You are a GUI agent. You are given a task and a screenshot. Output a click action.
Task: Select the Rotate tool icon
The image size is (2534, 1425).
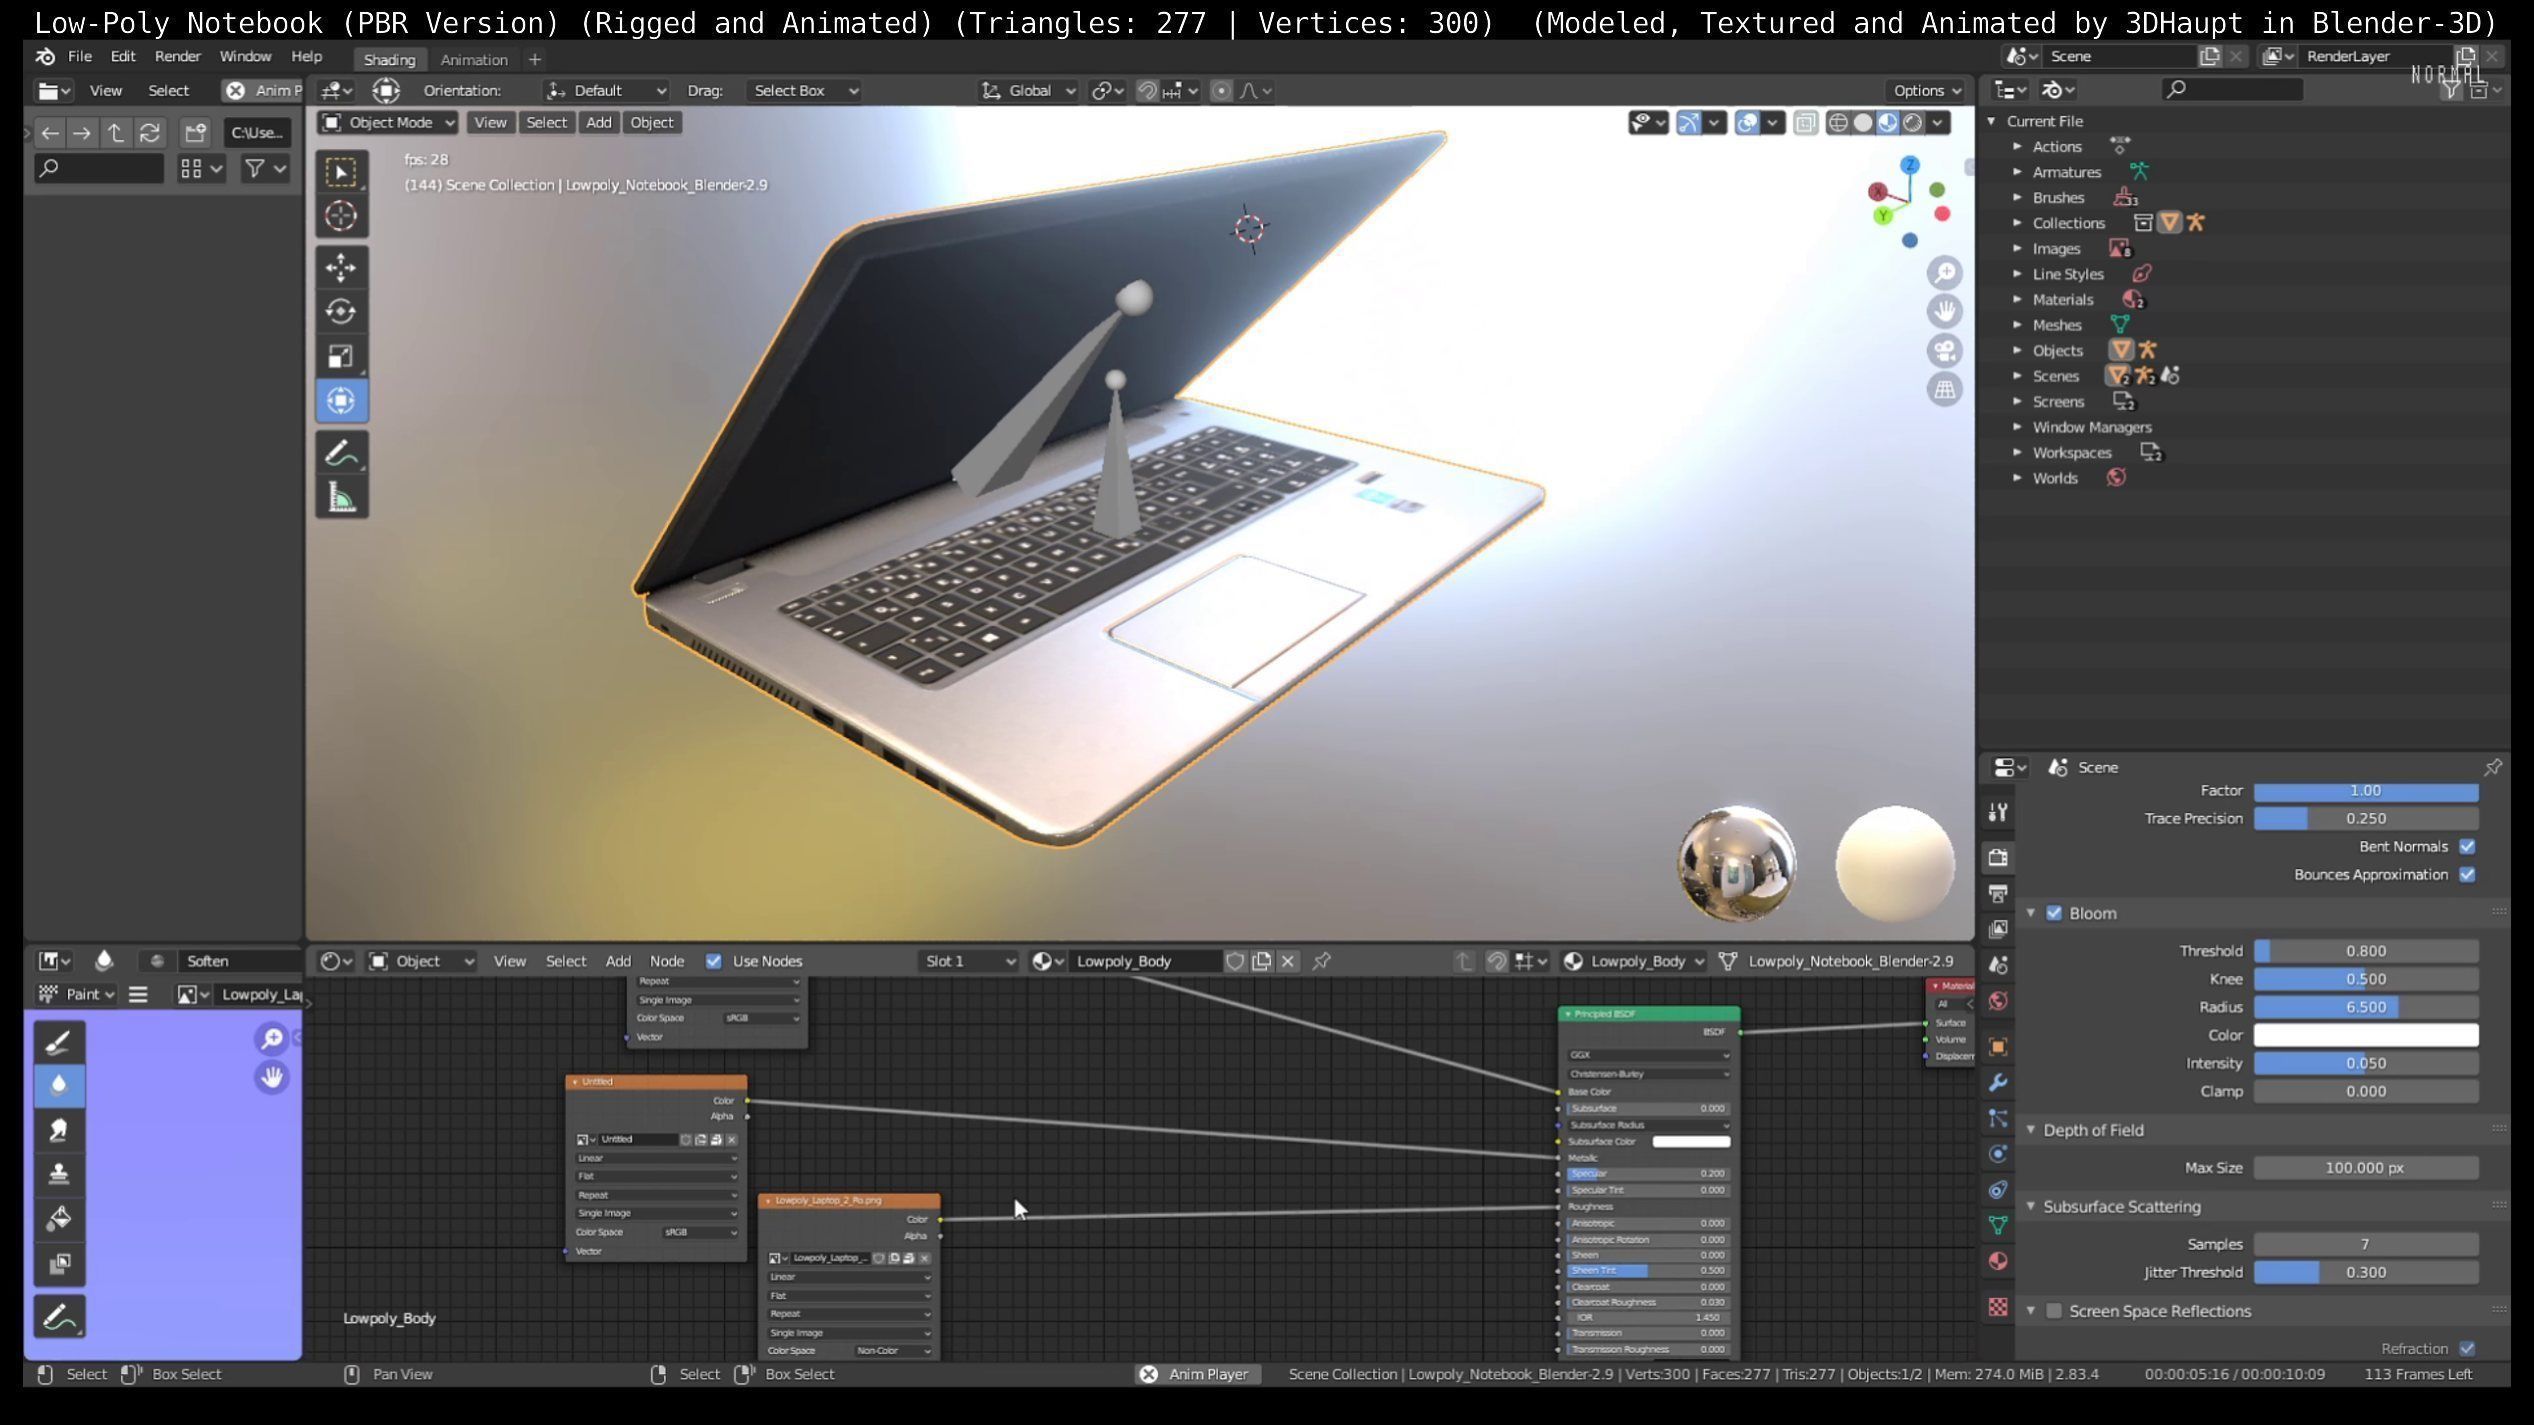341,312
